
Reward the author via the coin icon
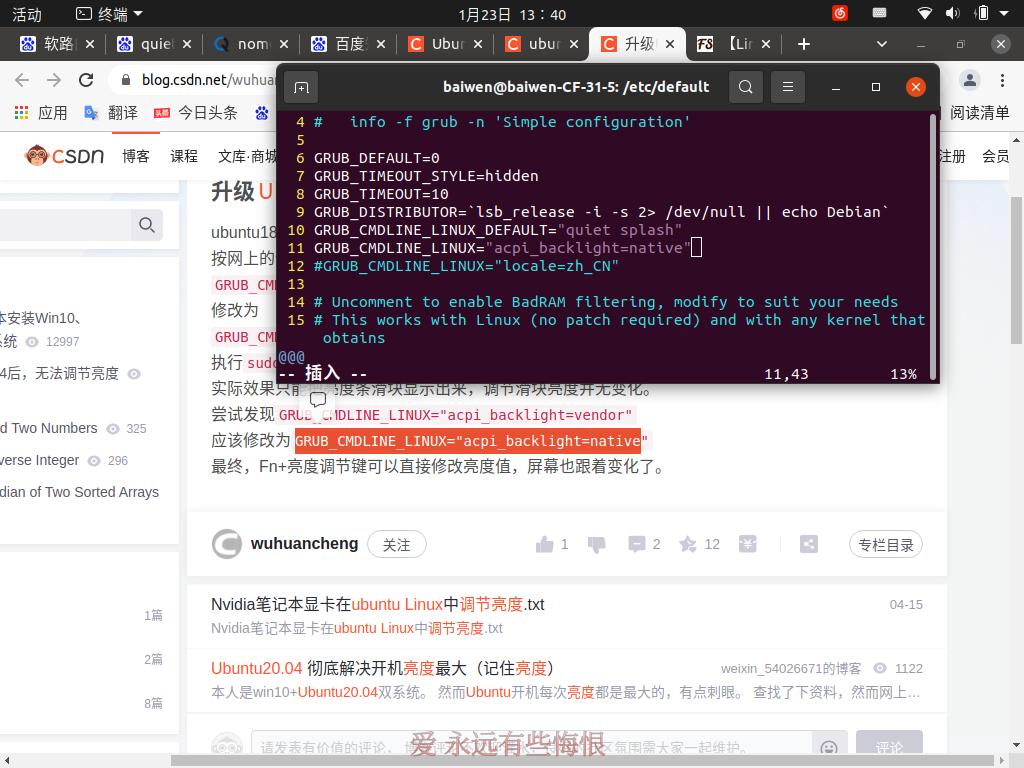748,544
